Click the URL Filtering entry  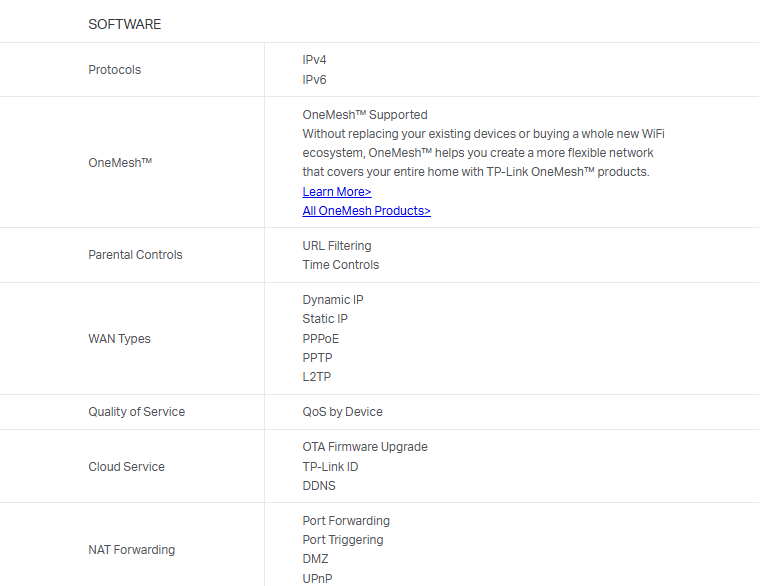tap(337, 246)
